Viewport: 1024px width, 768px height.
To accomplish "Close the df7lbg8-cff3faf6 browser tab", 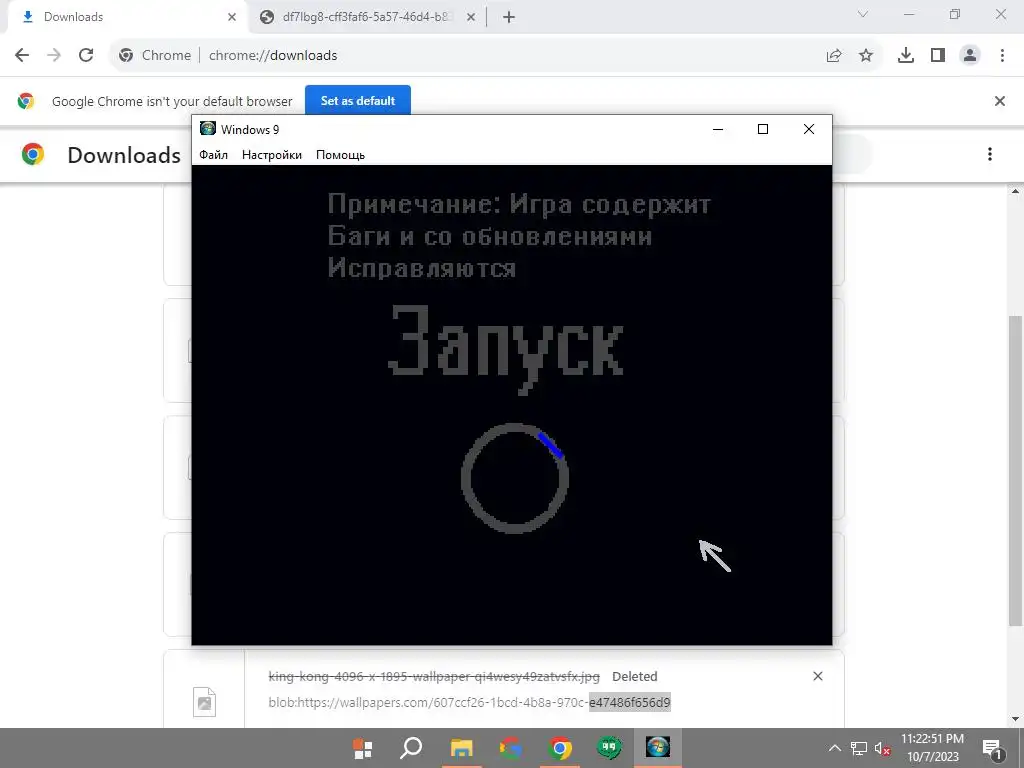I will (471, 17).
